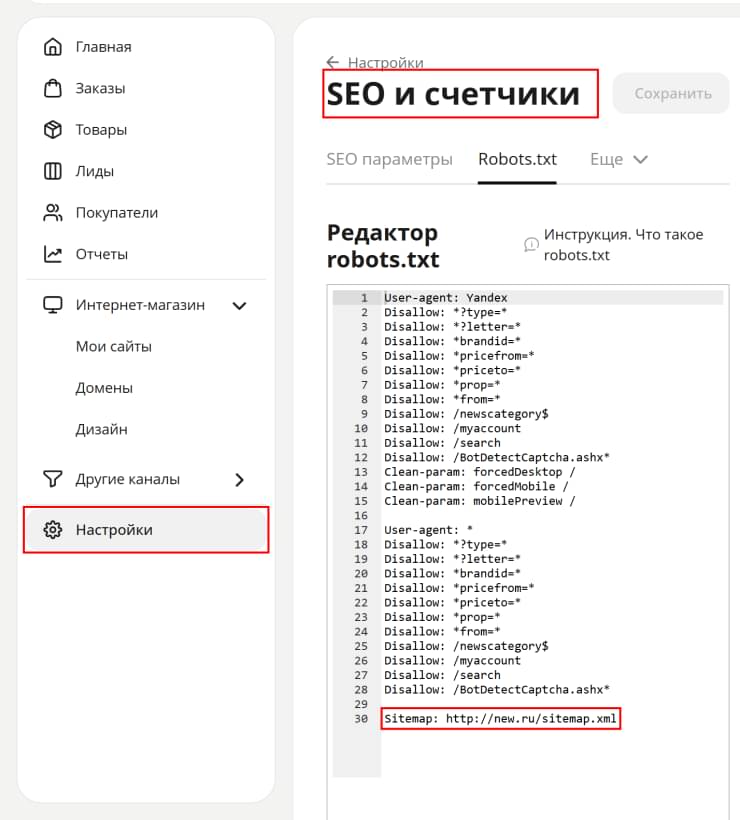Click line 28 Disallow: /BotDetectCaptcha.ashx*

[x=497, y=689]
